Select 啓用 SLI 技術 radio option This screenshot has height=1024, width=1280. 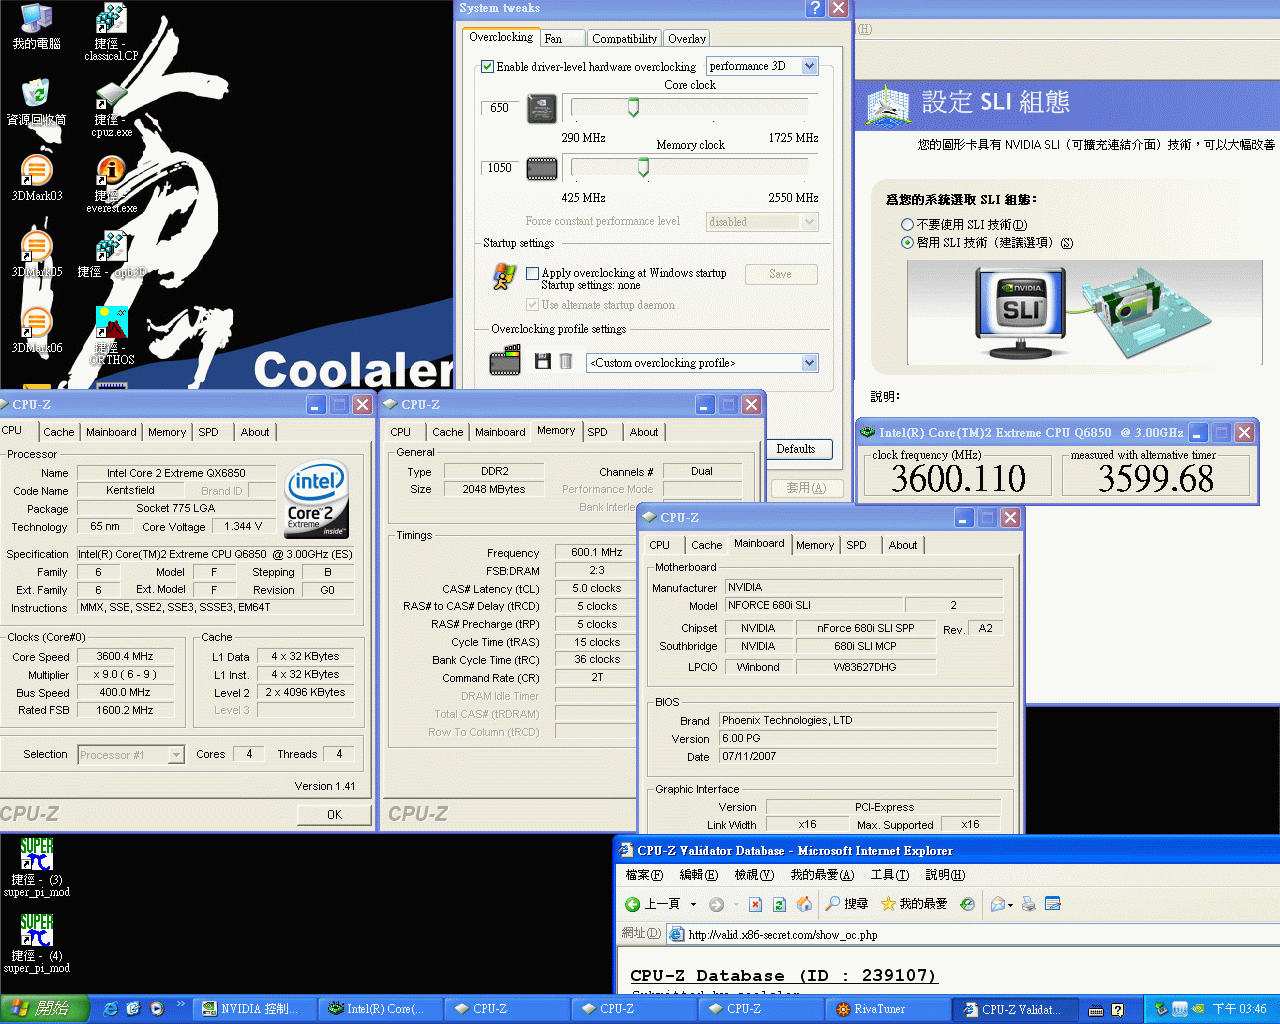pos(907,243)
